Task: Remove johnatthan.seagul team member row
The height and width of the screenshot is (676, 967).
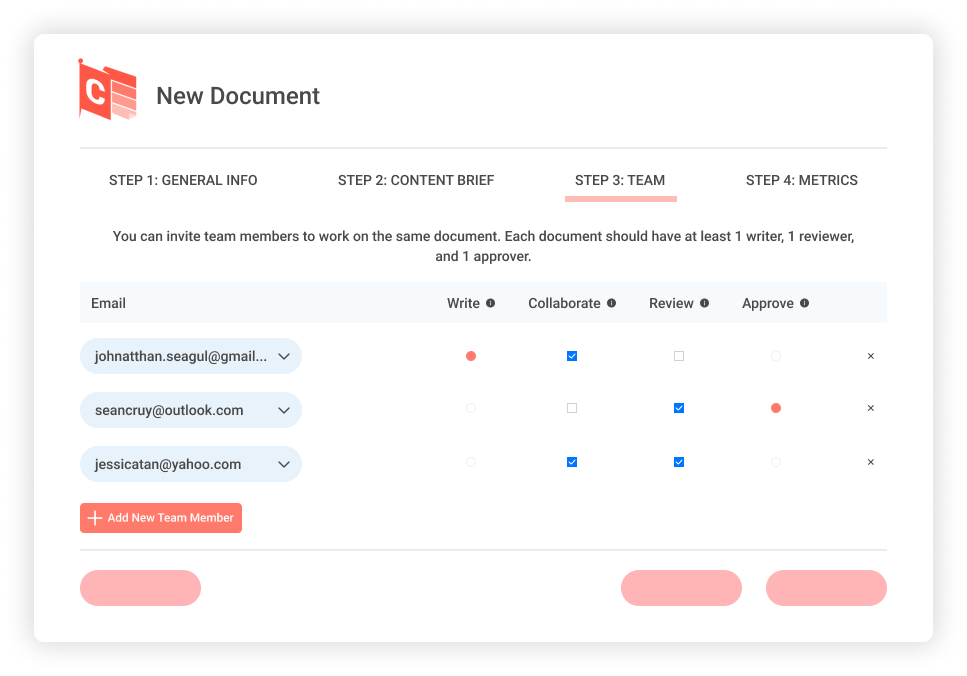Action: coord(870,356)
